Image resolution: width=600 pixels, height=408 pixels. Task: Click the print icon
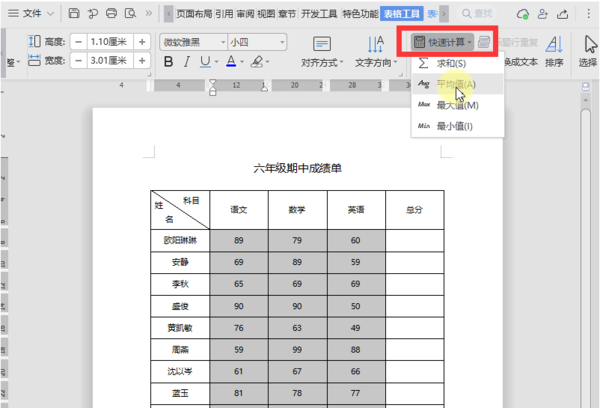pos(111,13)
